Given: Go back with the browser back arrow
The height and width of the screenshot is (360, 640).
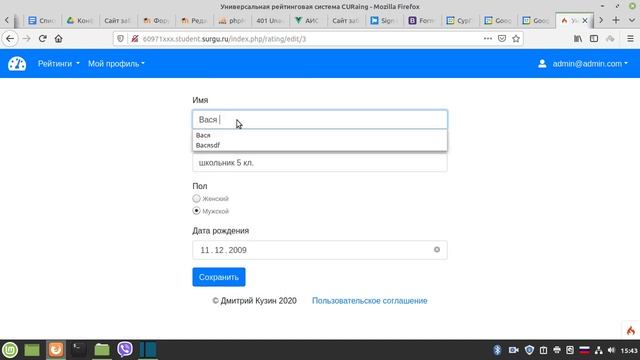Looking at the screenshot, I should pyautogui.click(x=10, y=39).
